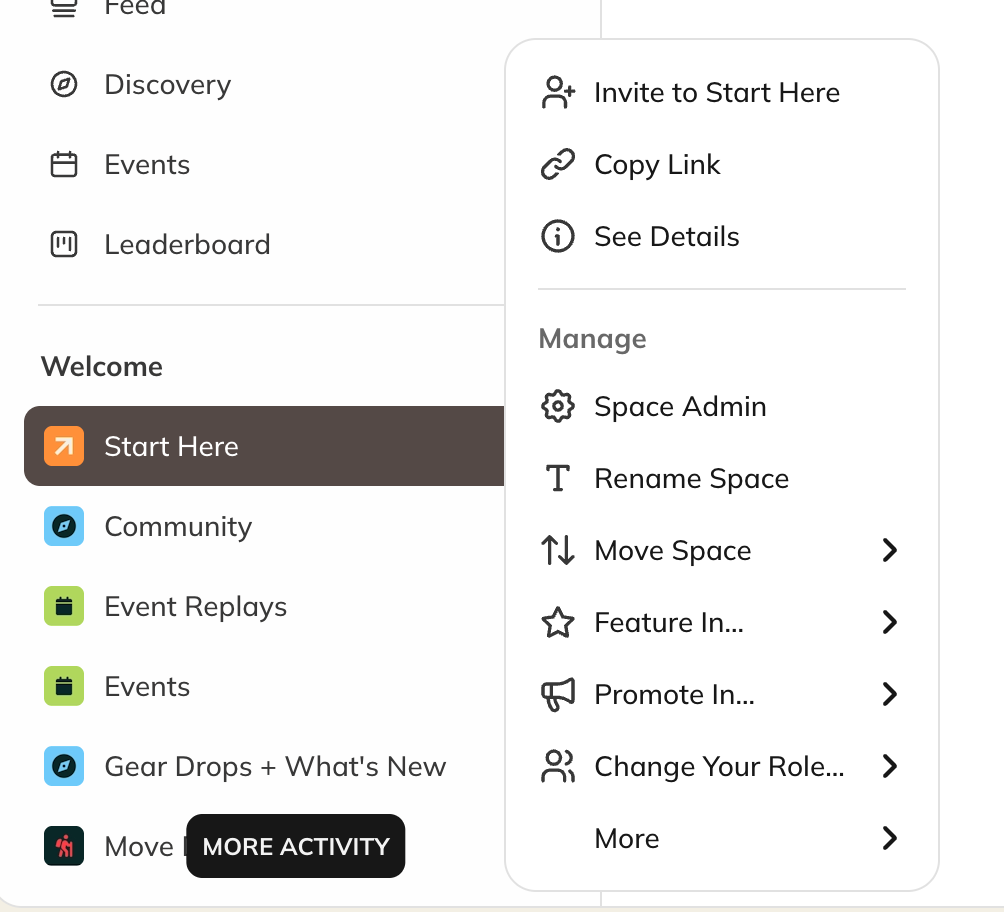1004x912 pixels.
Task: Open the Event Replays space
Action: 264,606
